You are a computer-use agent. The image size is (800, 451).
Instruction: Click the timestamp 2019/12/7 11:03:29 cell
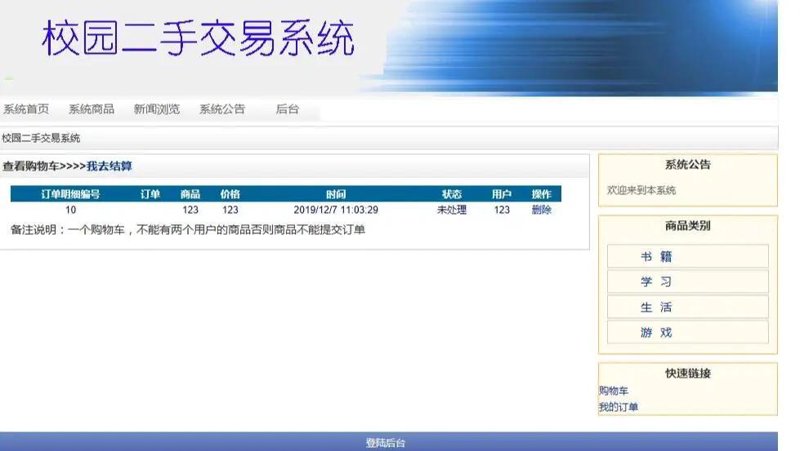(x=336, y=210)
